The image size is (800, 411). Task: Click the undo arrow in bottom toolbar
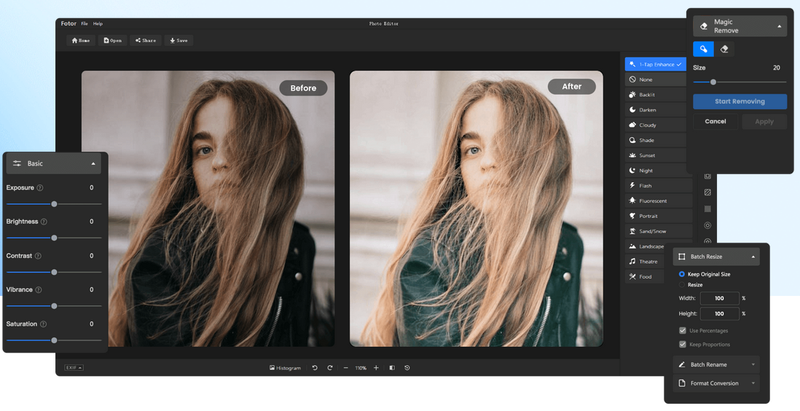pyautogui.click(x=315, y=368)
